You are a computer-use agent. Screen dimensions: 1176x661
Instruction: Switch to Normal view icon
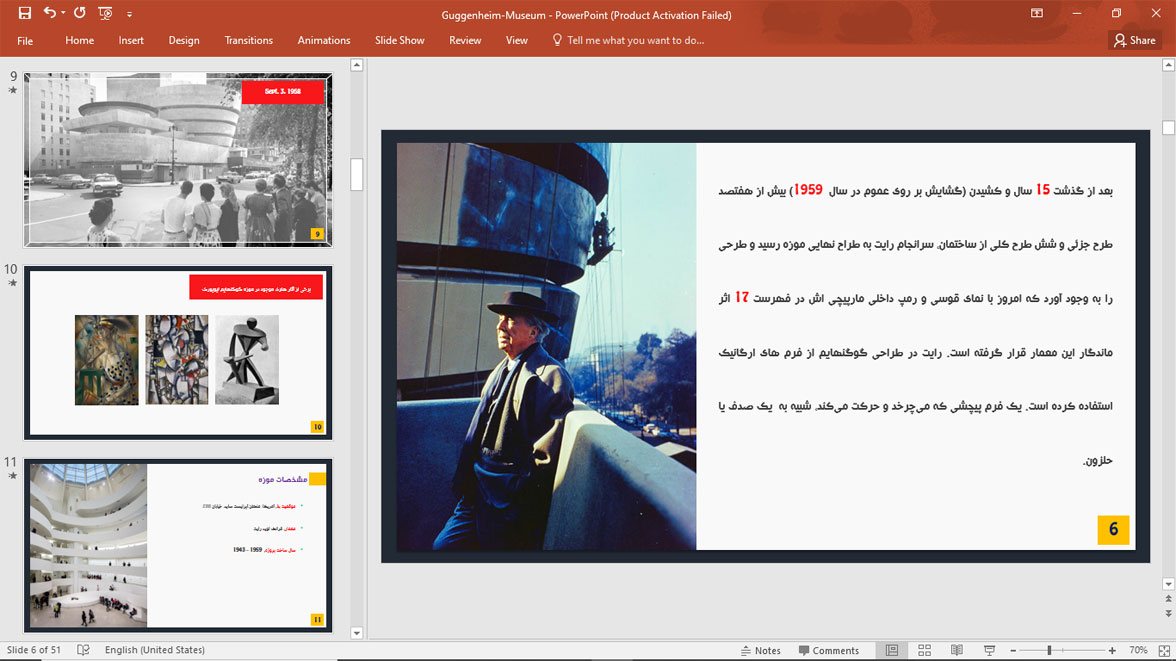(892, 650)
